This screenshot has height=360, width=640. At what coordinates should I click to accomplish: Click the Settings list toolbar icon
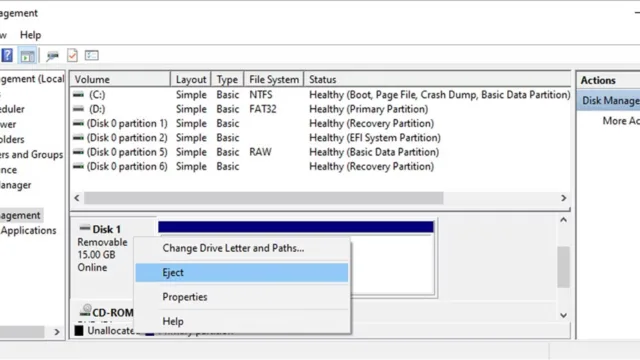[x=92, y=55]
